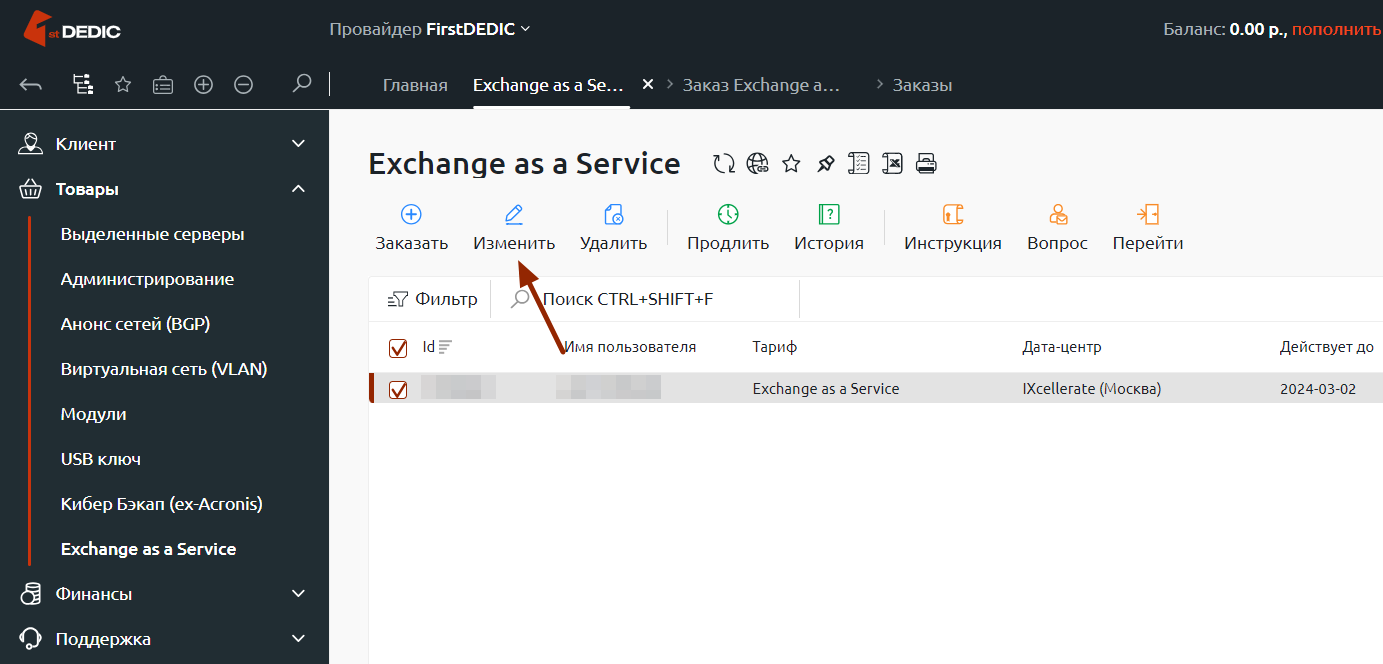1383x664 pixels.
Task: Pin the Exchange as a Service tab
Action: (x=825, y=164)
